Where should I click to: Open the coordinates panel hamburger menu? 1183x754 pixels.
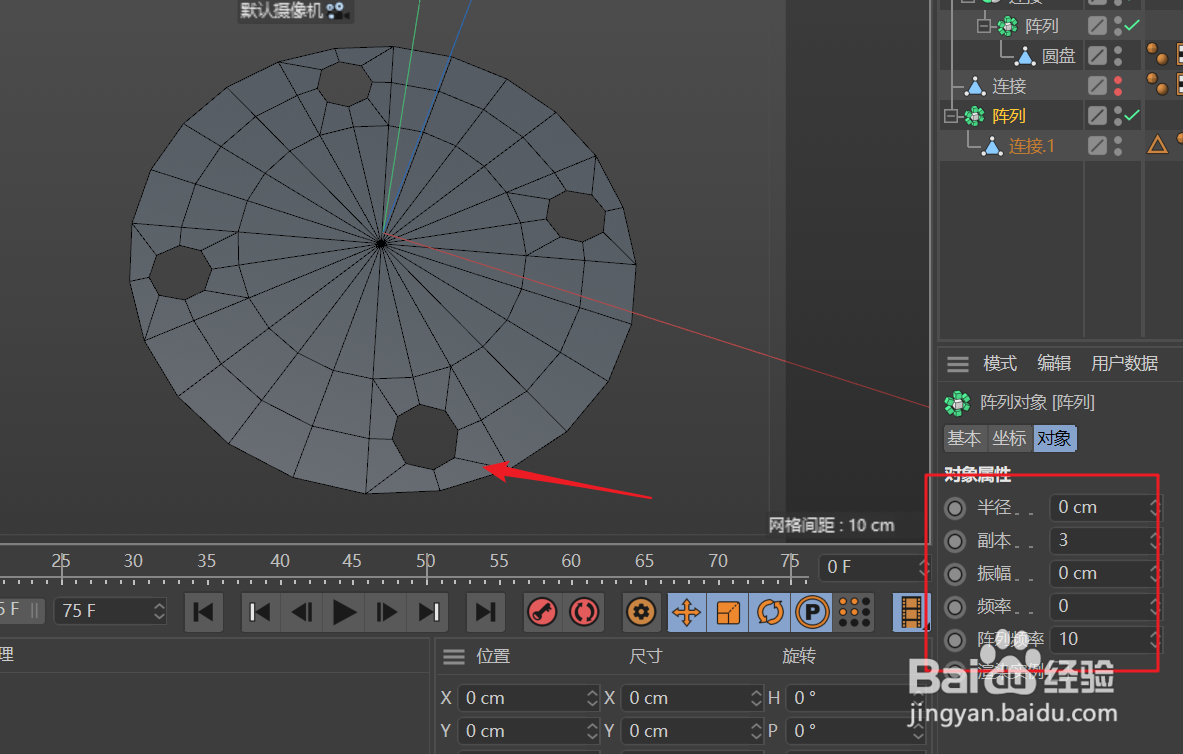point(454,657)
